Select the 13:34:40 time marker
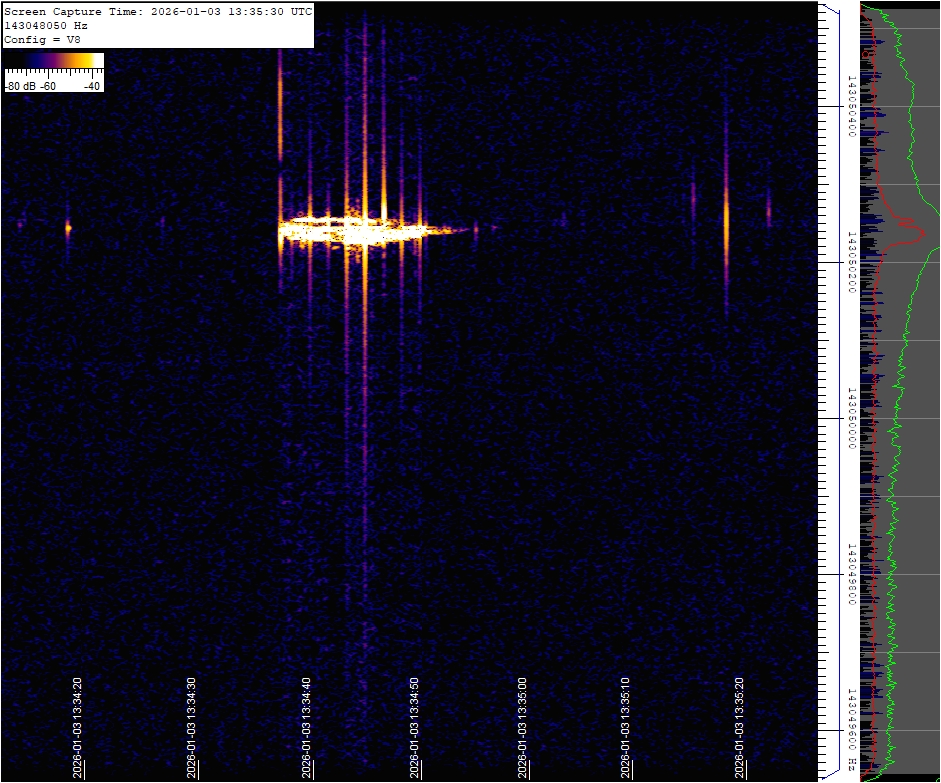Screen dimensions: 941x783 (305, 726)
